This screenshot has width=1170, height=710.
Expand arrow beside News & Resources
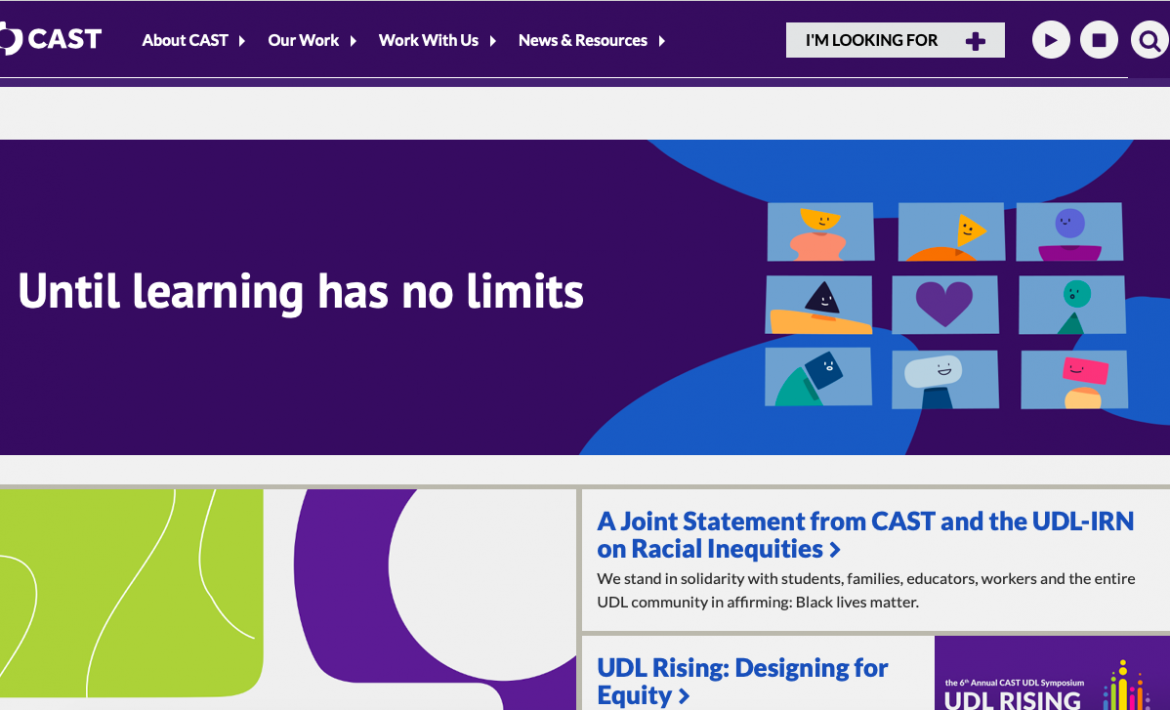tap(661, 41)
